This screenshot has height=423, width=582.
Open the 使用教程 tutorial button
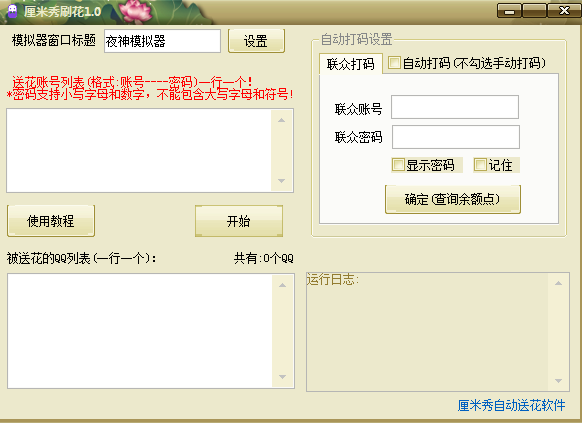pos(51,221)
